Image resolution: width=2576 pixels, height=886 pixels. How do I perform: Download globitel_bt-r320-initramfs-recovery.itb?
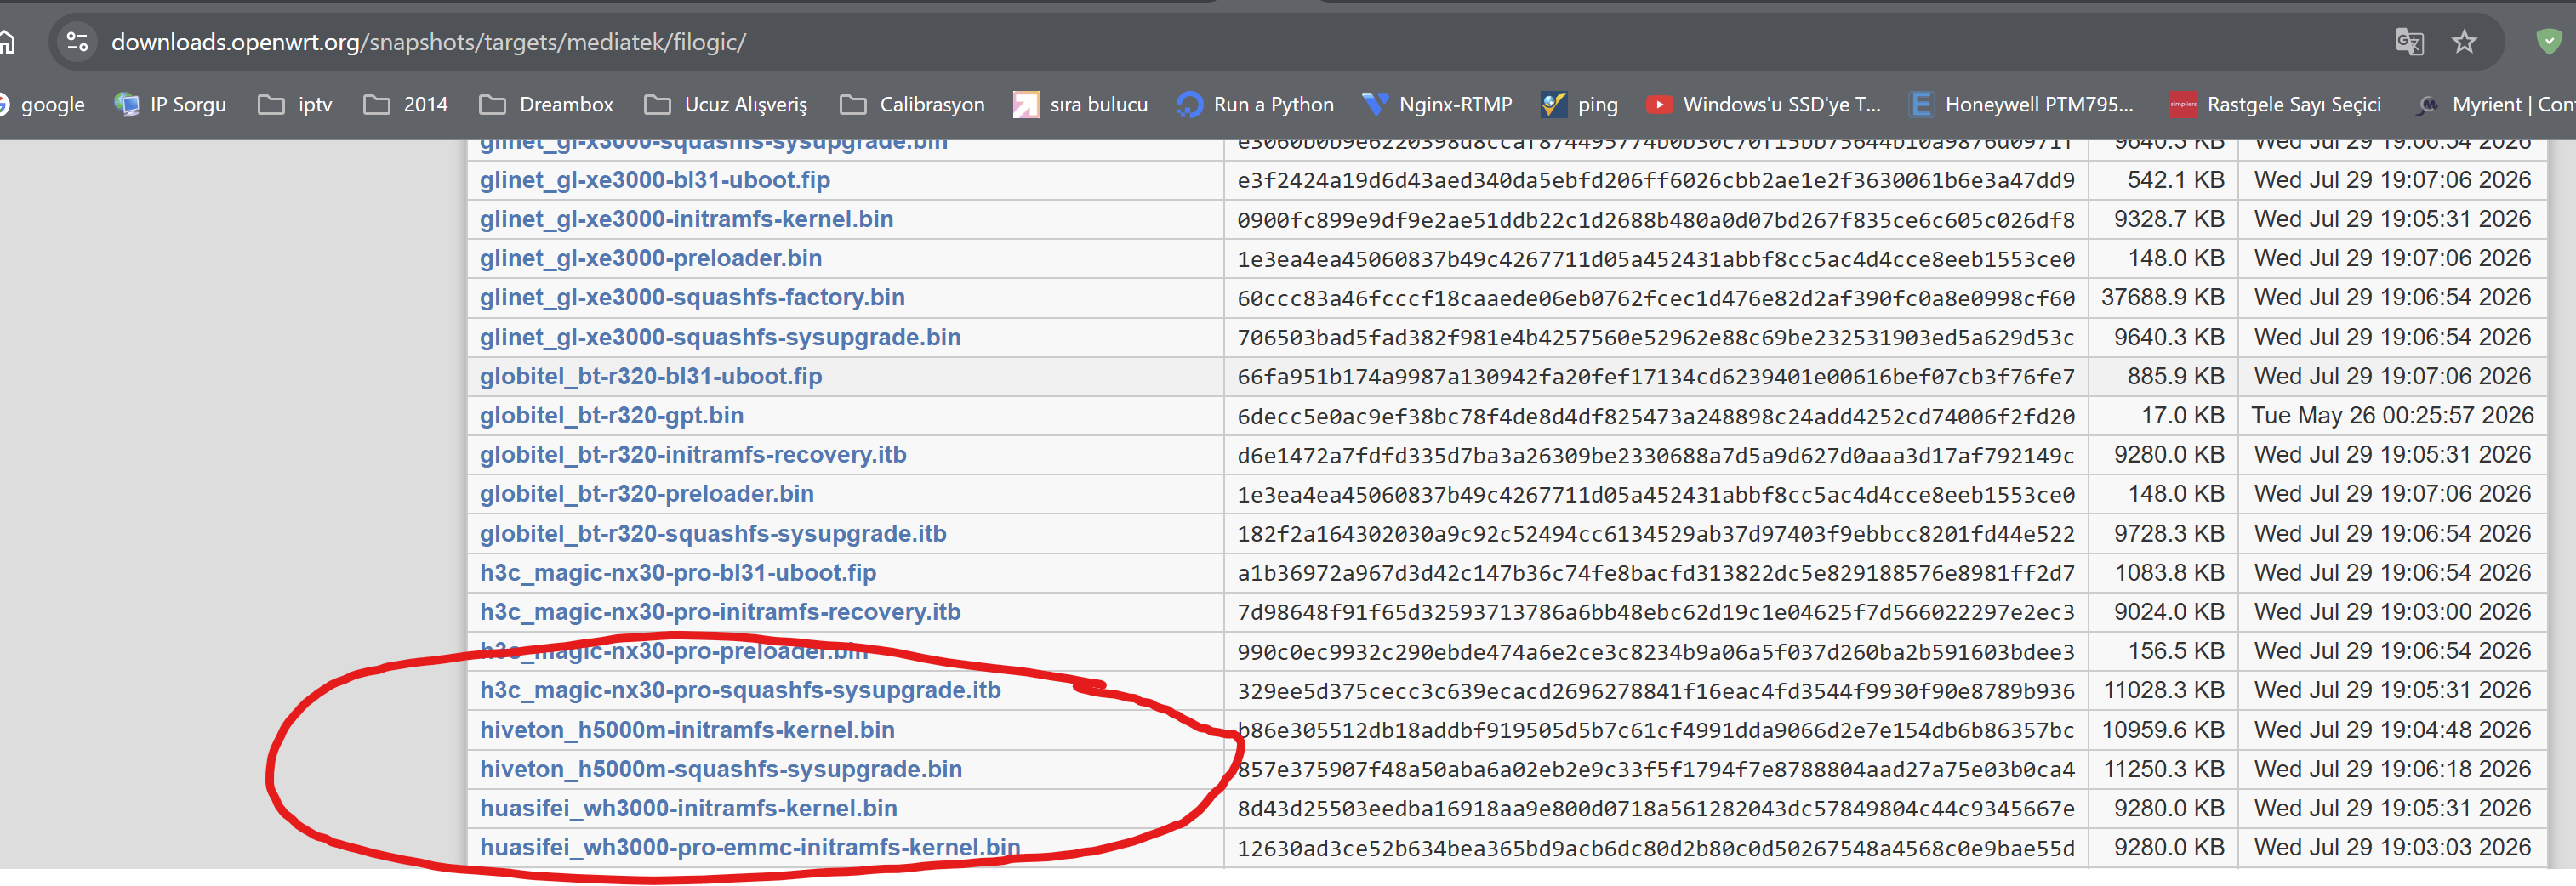tap(693, 454)
